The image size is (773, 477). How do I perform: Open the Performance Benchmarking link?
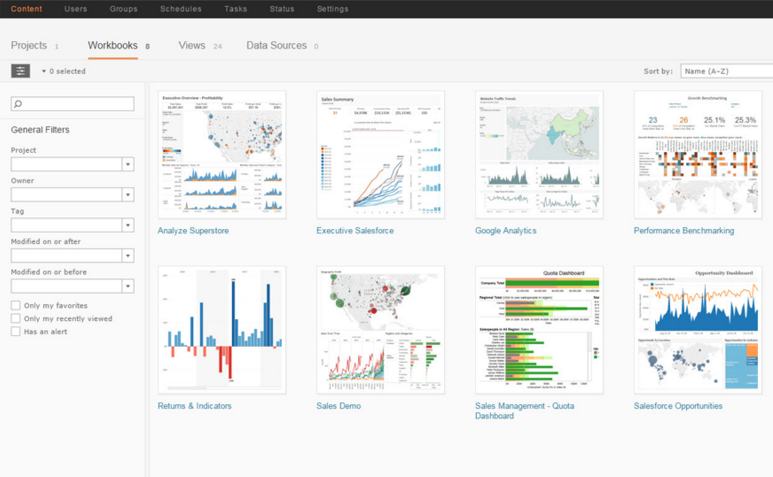tap(684, 231)
